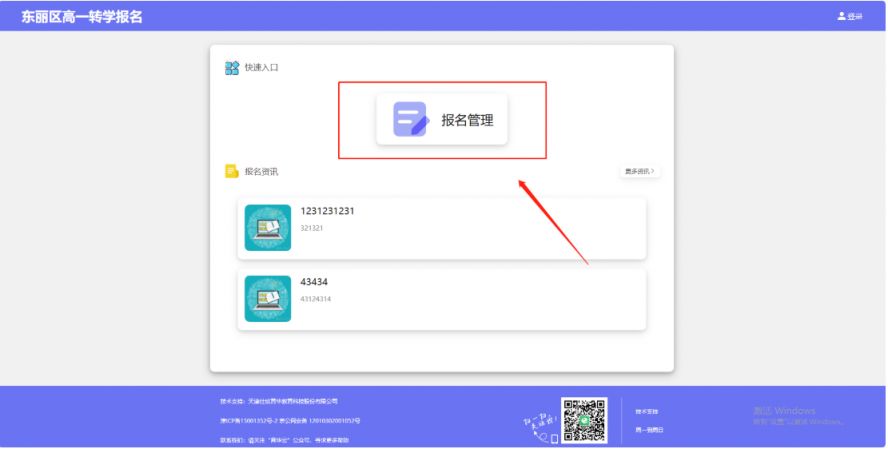
Task: Click the 快速入口 section icon
Action: pyautogui.click(x=232, y=68)
